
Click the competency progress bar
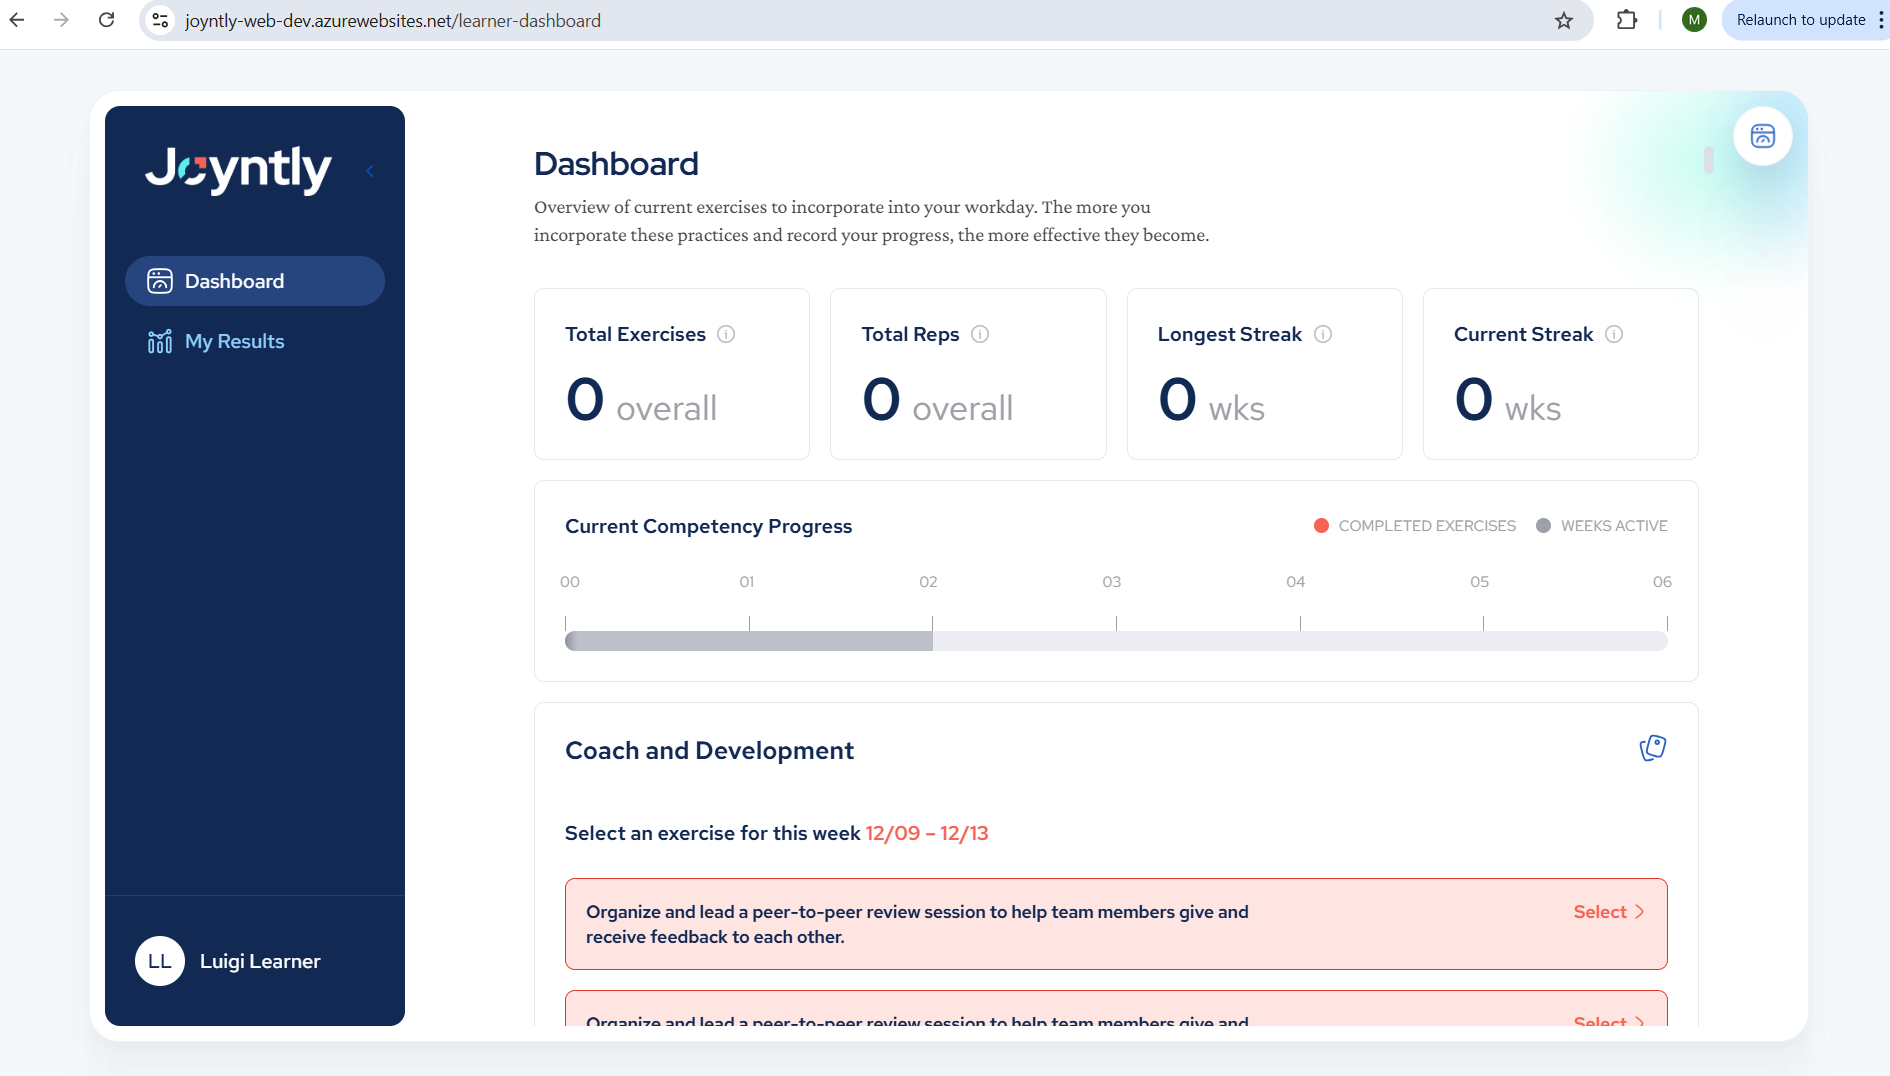[x=1115, y=641]
